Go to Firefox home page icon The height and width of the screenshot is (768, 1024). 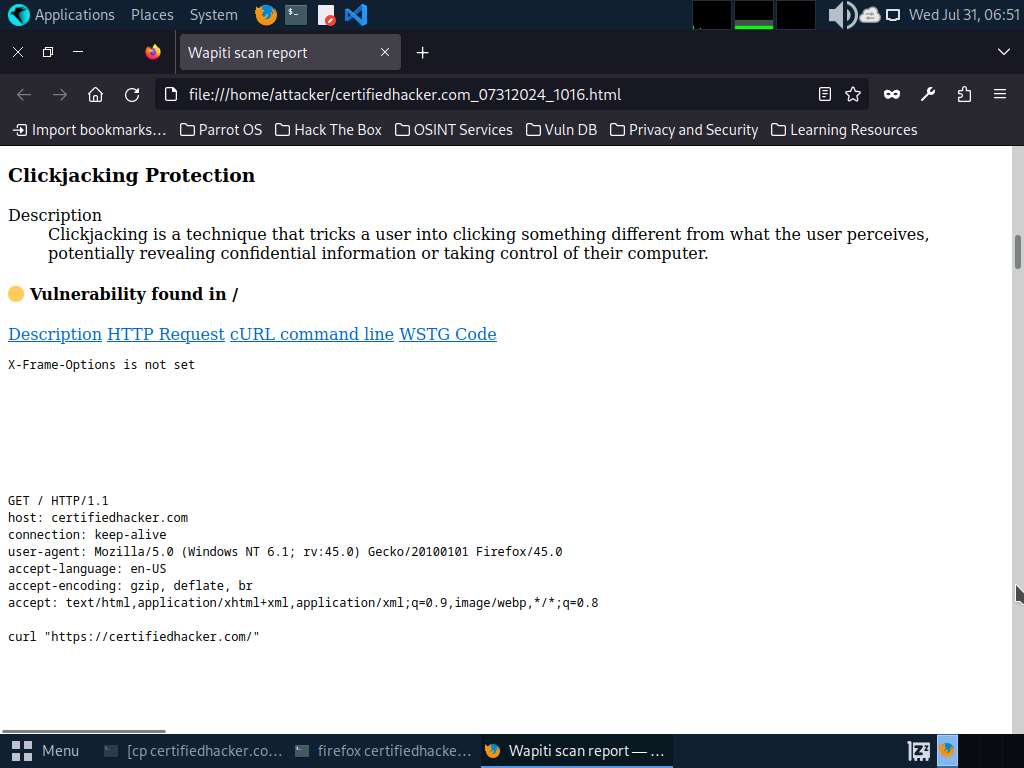click(95, 94)
